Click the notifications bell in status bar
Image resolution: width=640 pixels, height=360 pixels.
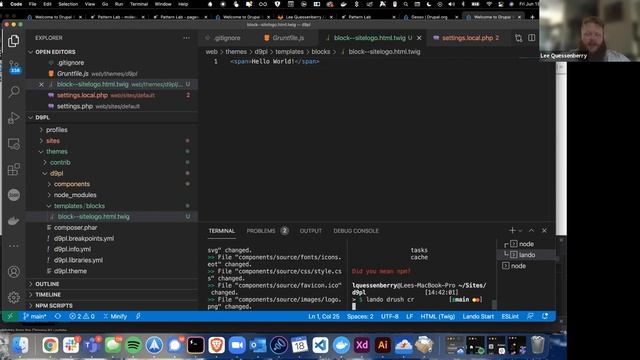545,316
